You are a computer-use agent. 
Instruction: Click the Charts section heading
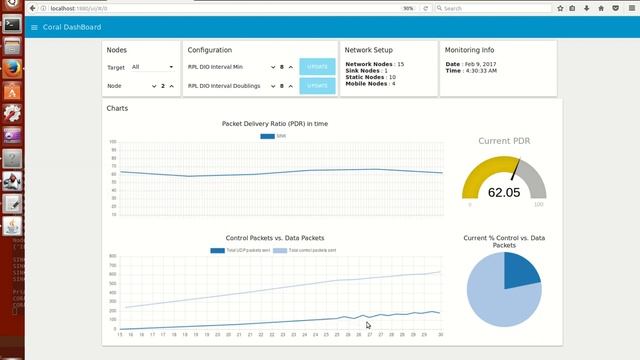coord(117,108)
